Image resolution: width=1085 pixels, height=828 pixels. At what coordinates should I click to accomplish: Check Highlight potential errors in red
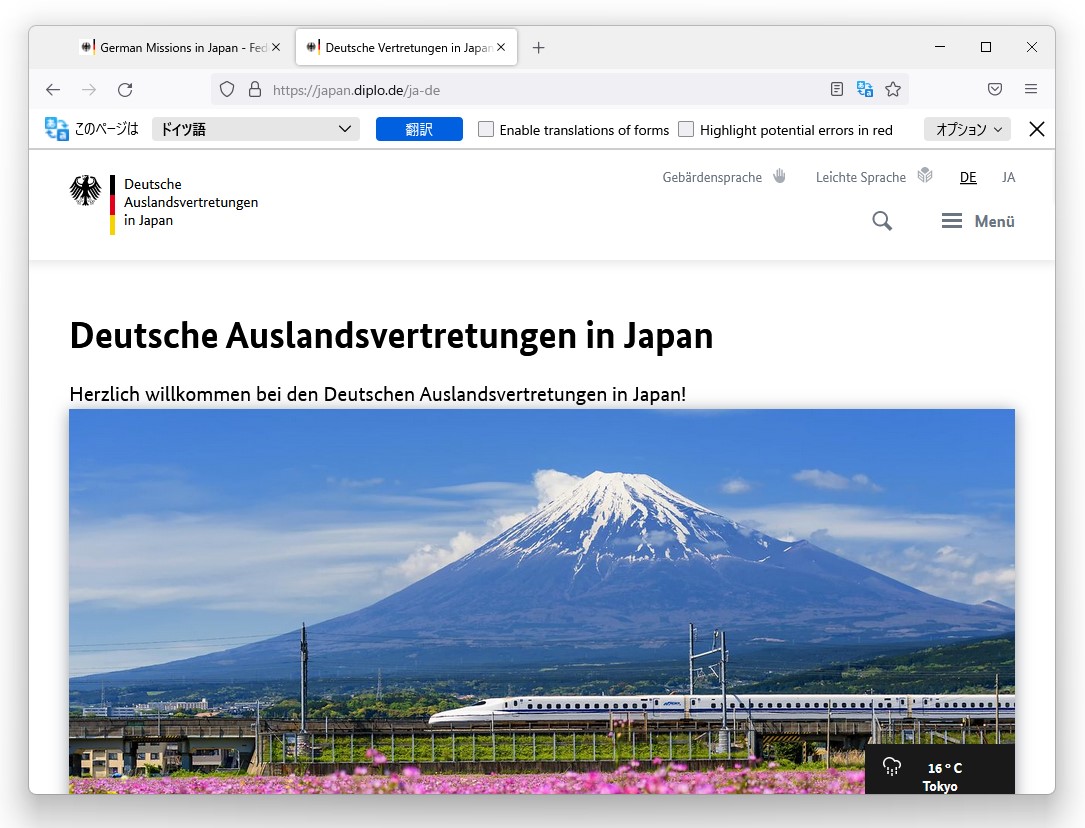tap(687, 129)
